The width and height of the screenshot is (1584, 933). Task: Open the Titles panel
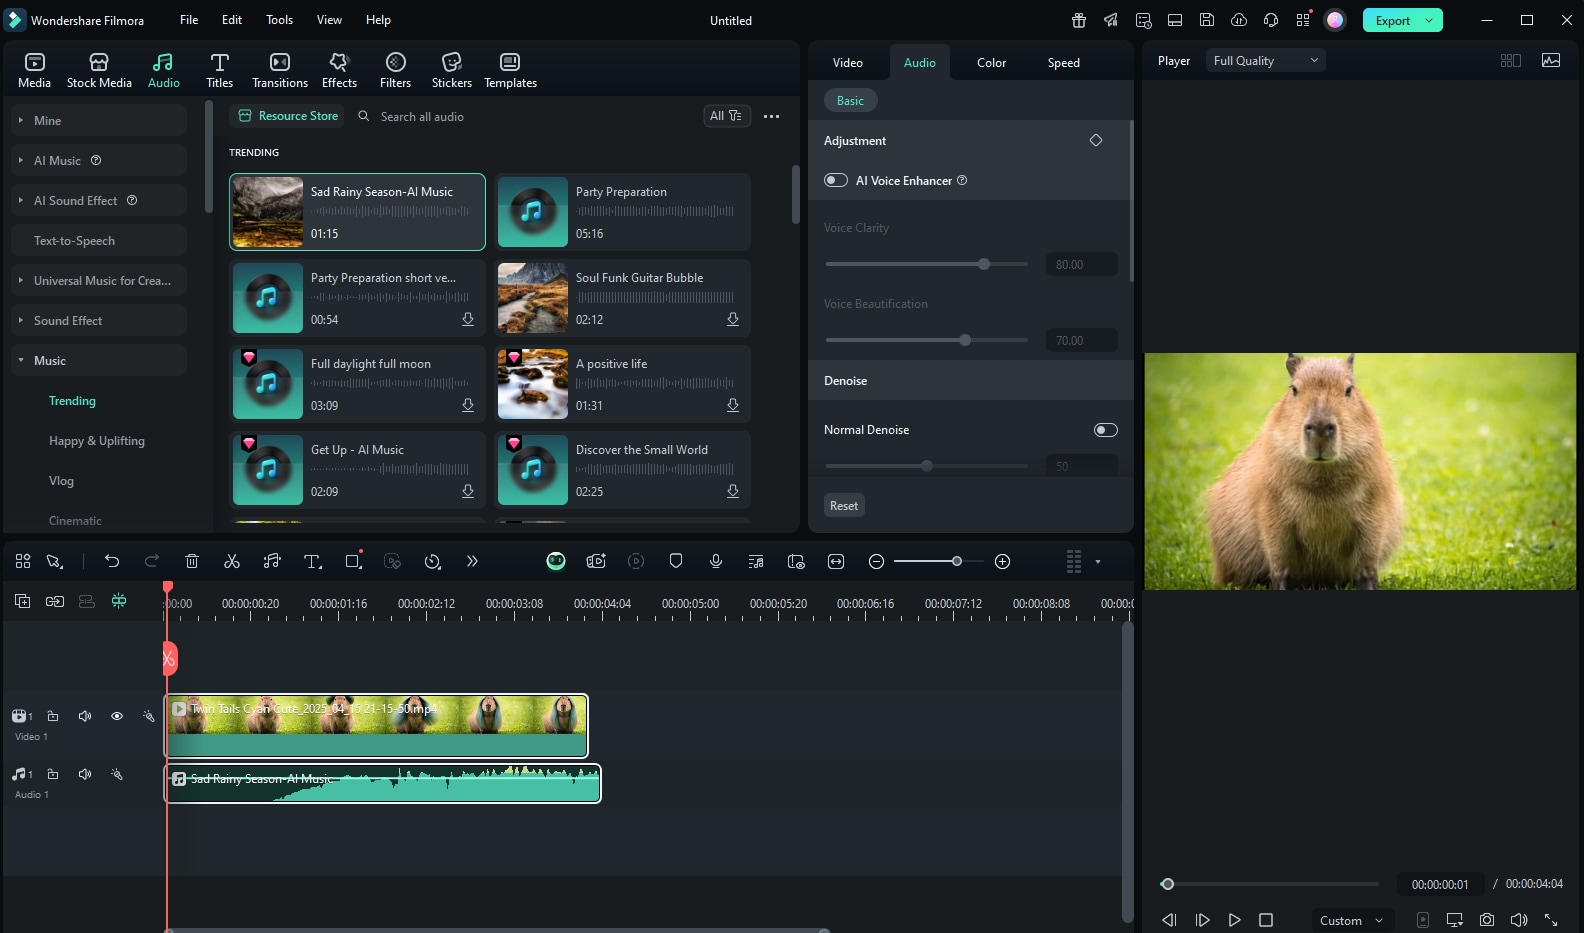pos(219,71)
